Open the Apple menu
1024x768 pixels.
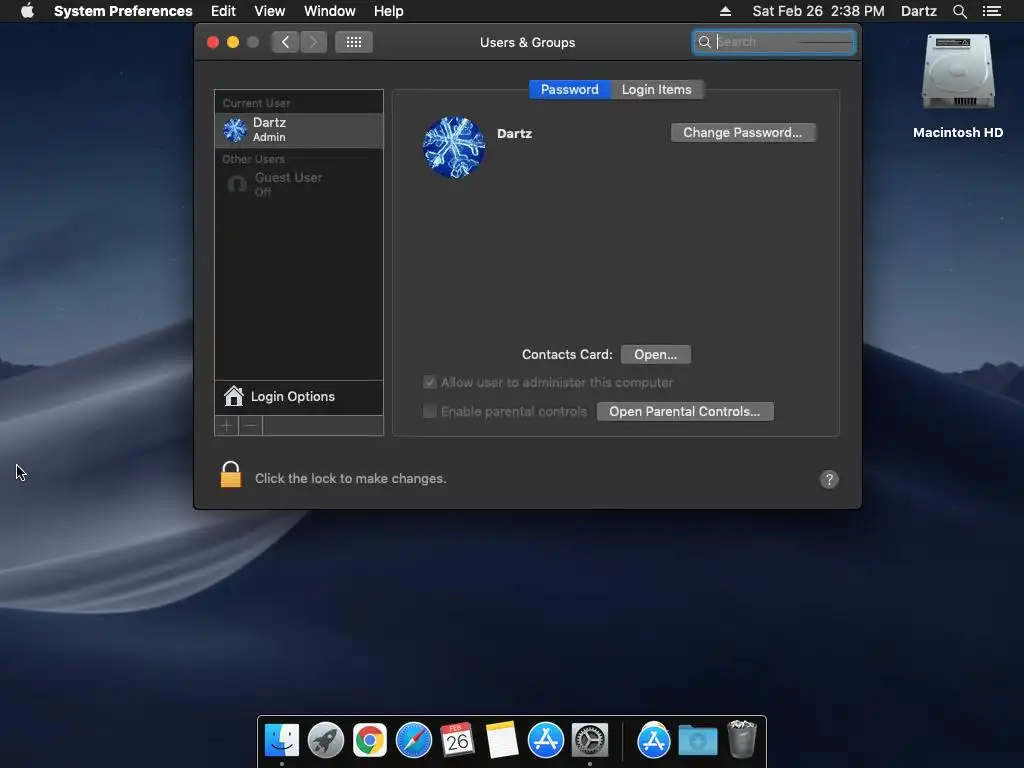[27, 11]
